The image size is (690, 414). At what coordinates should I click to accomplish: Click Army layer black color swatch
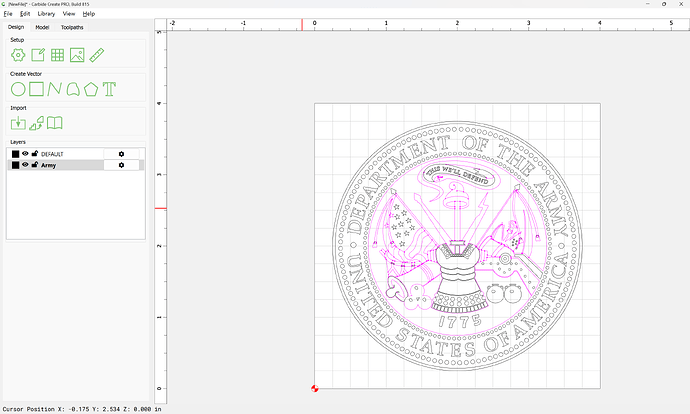15,165
